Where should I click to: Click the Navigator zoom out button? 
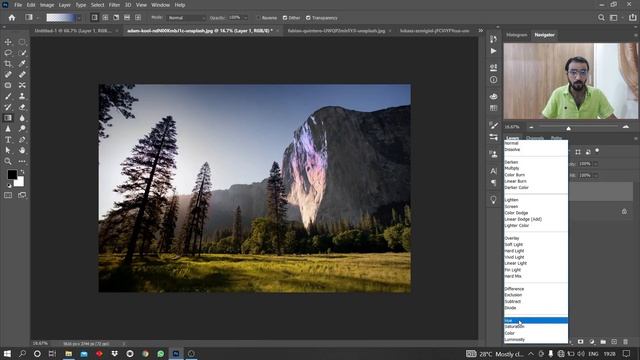coord(531,127)
